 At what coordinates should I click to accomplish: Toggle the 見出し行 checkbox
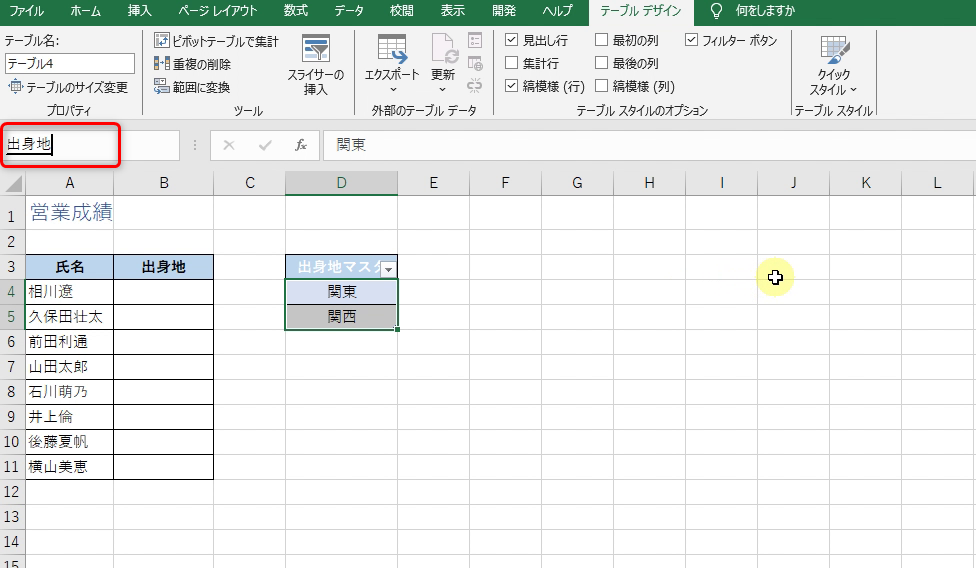[x=512, y=41]
